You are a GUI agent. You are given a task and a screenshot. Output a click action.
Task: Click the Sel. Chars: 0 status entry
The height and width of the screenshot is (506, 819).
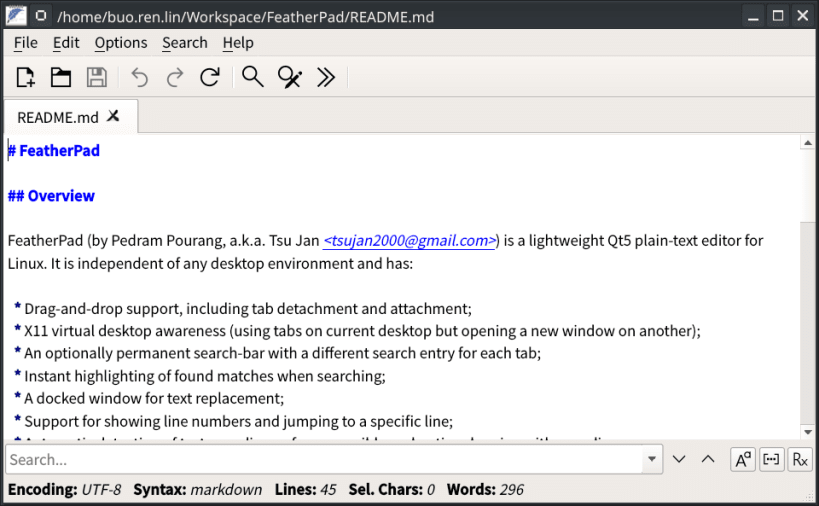(x=392, y=490)
